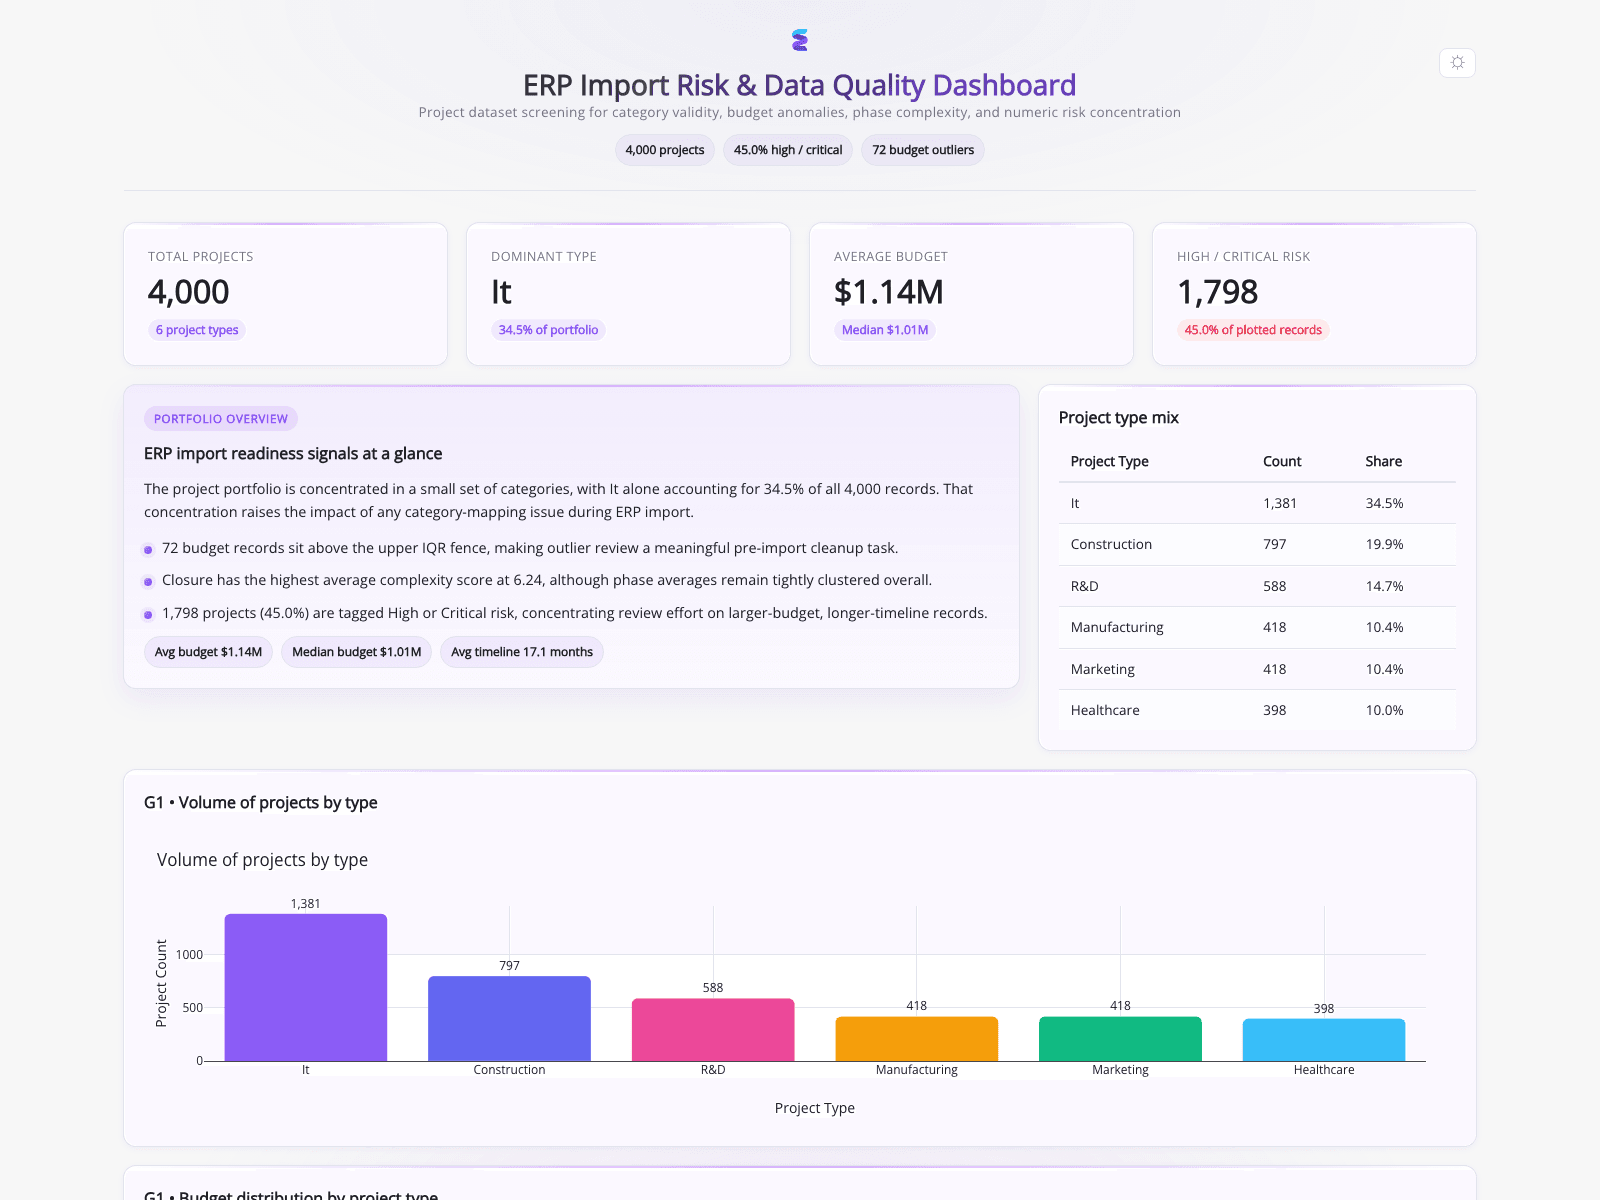Click the Dominant Type value 'It'
Screen dimensions: 1600x1200
click(501, 292)
